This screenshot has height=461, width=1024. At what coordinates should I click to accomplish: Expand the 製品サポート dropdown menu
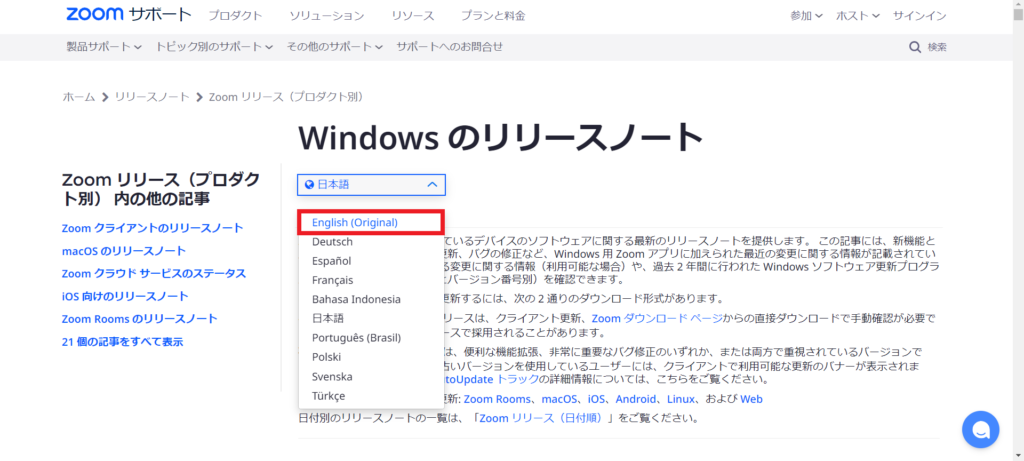click(102, 47)
